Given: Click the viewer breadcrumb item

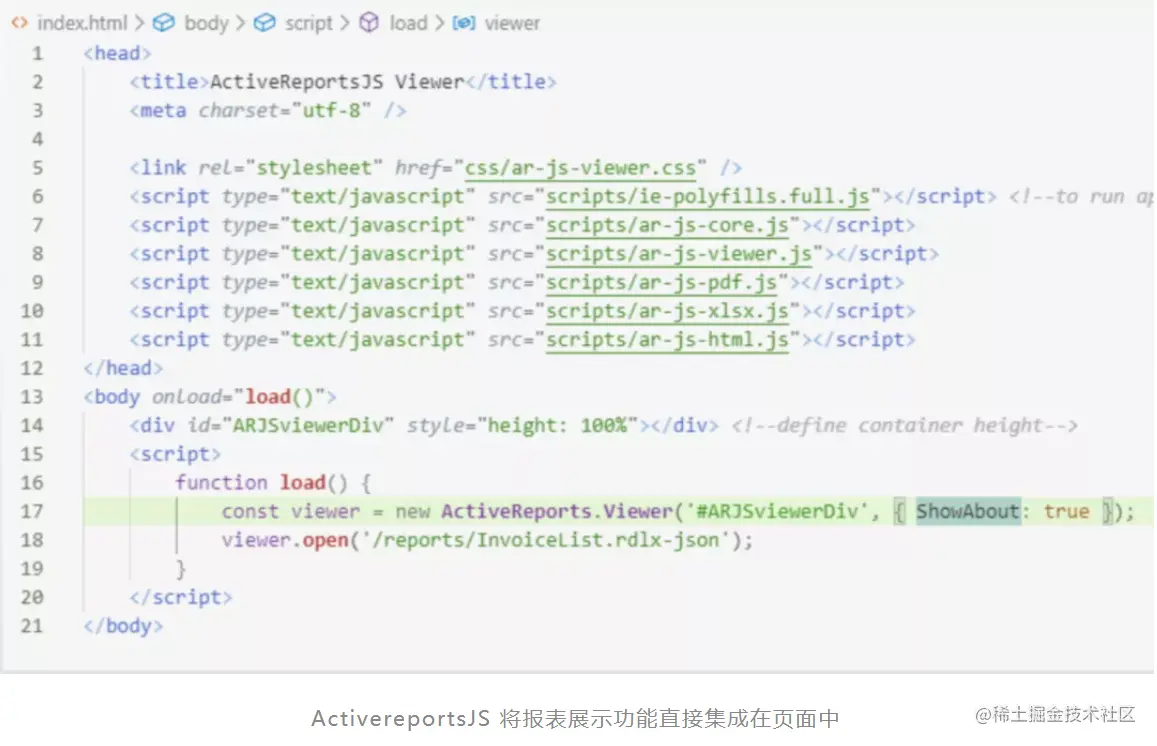Looking at the screenshot, I should point(512,24).
